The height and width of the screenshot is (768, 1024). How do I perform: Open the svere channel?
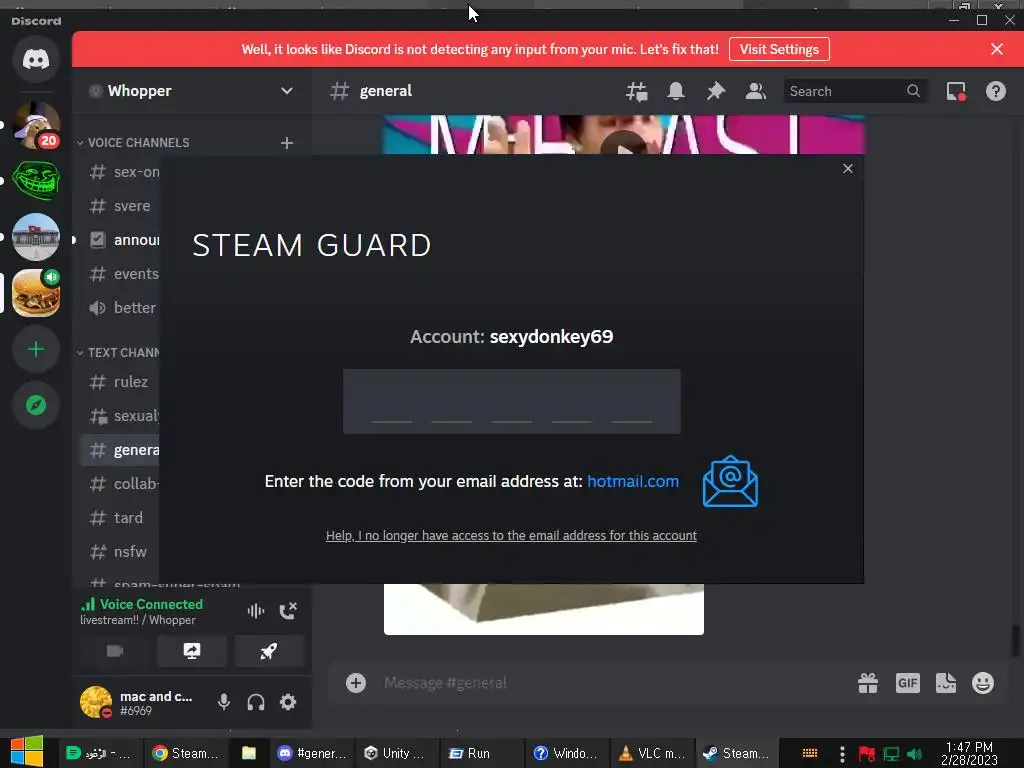click(120, 206)
